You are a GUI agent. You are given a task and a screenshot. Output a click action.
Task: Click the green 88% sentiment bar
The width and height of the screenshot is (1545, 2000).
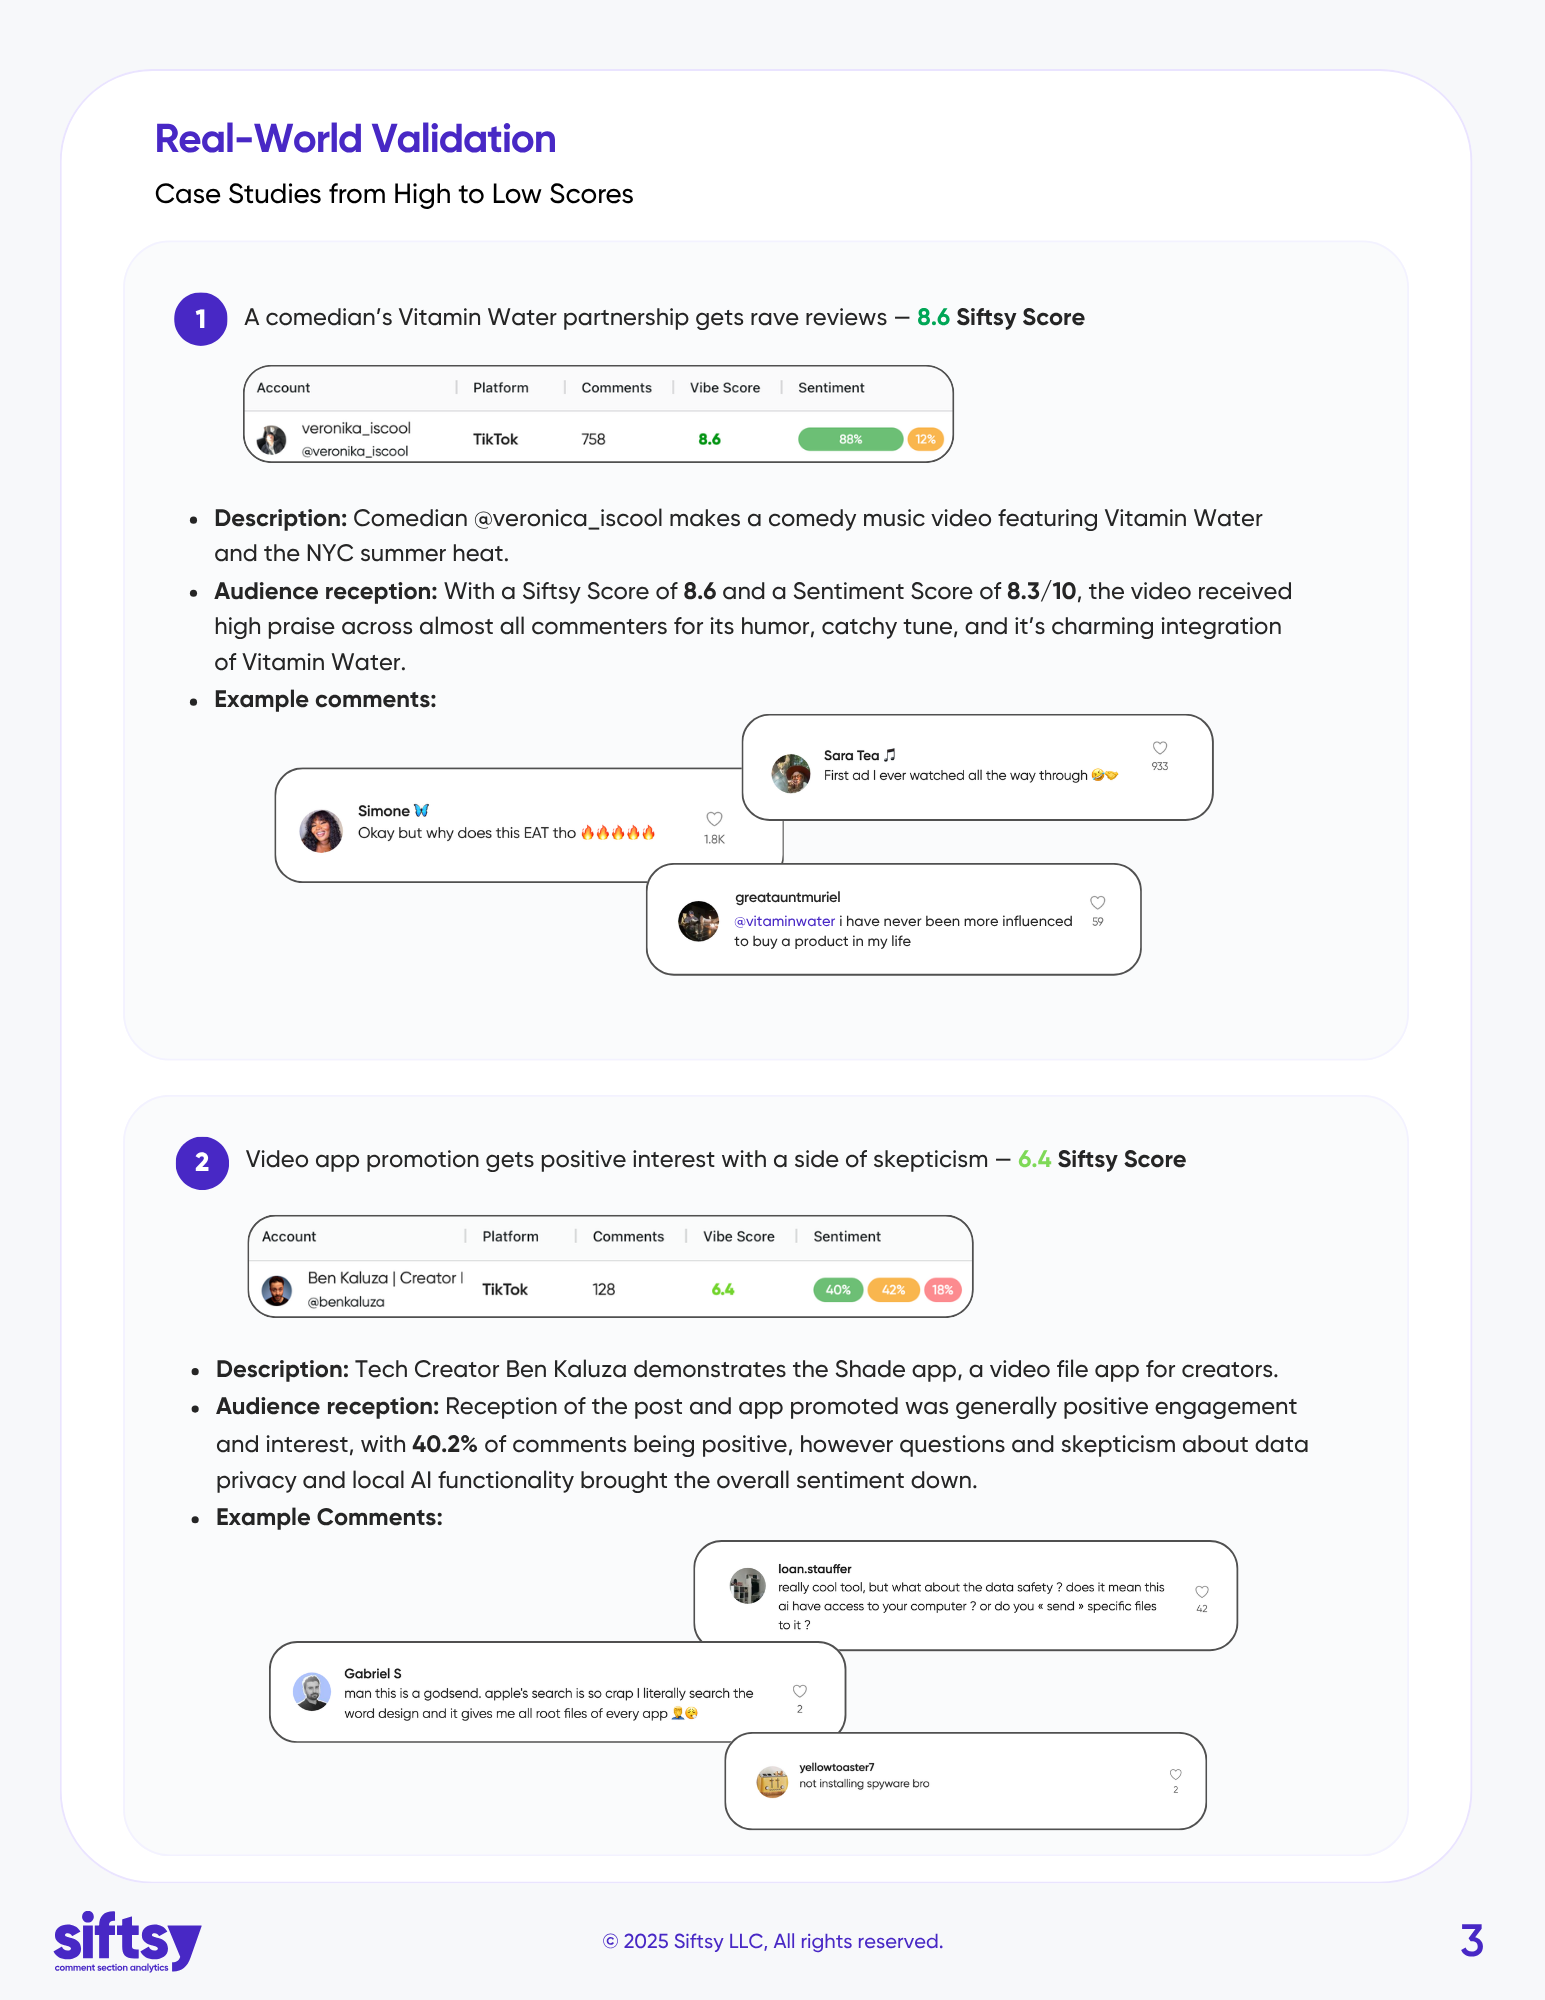pos(850,439)
